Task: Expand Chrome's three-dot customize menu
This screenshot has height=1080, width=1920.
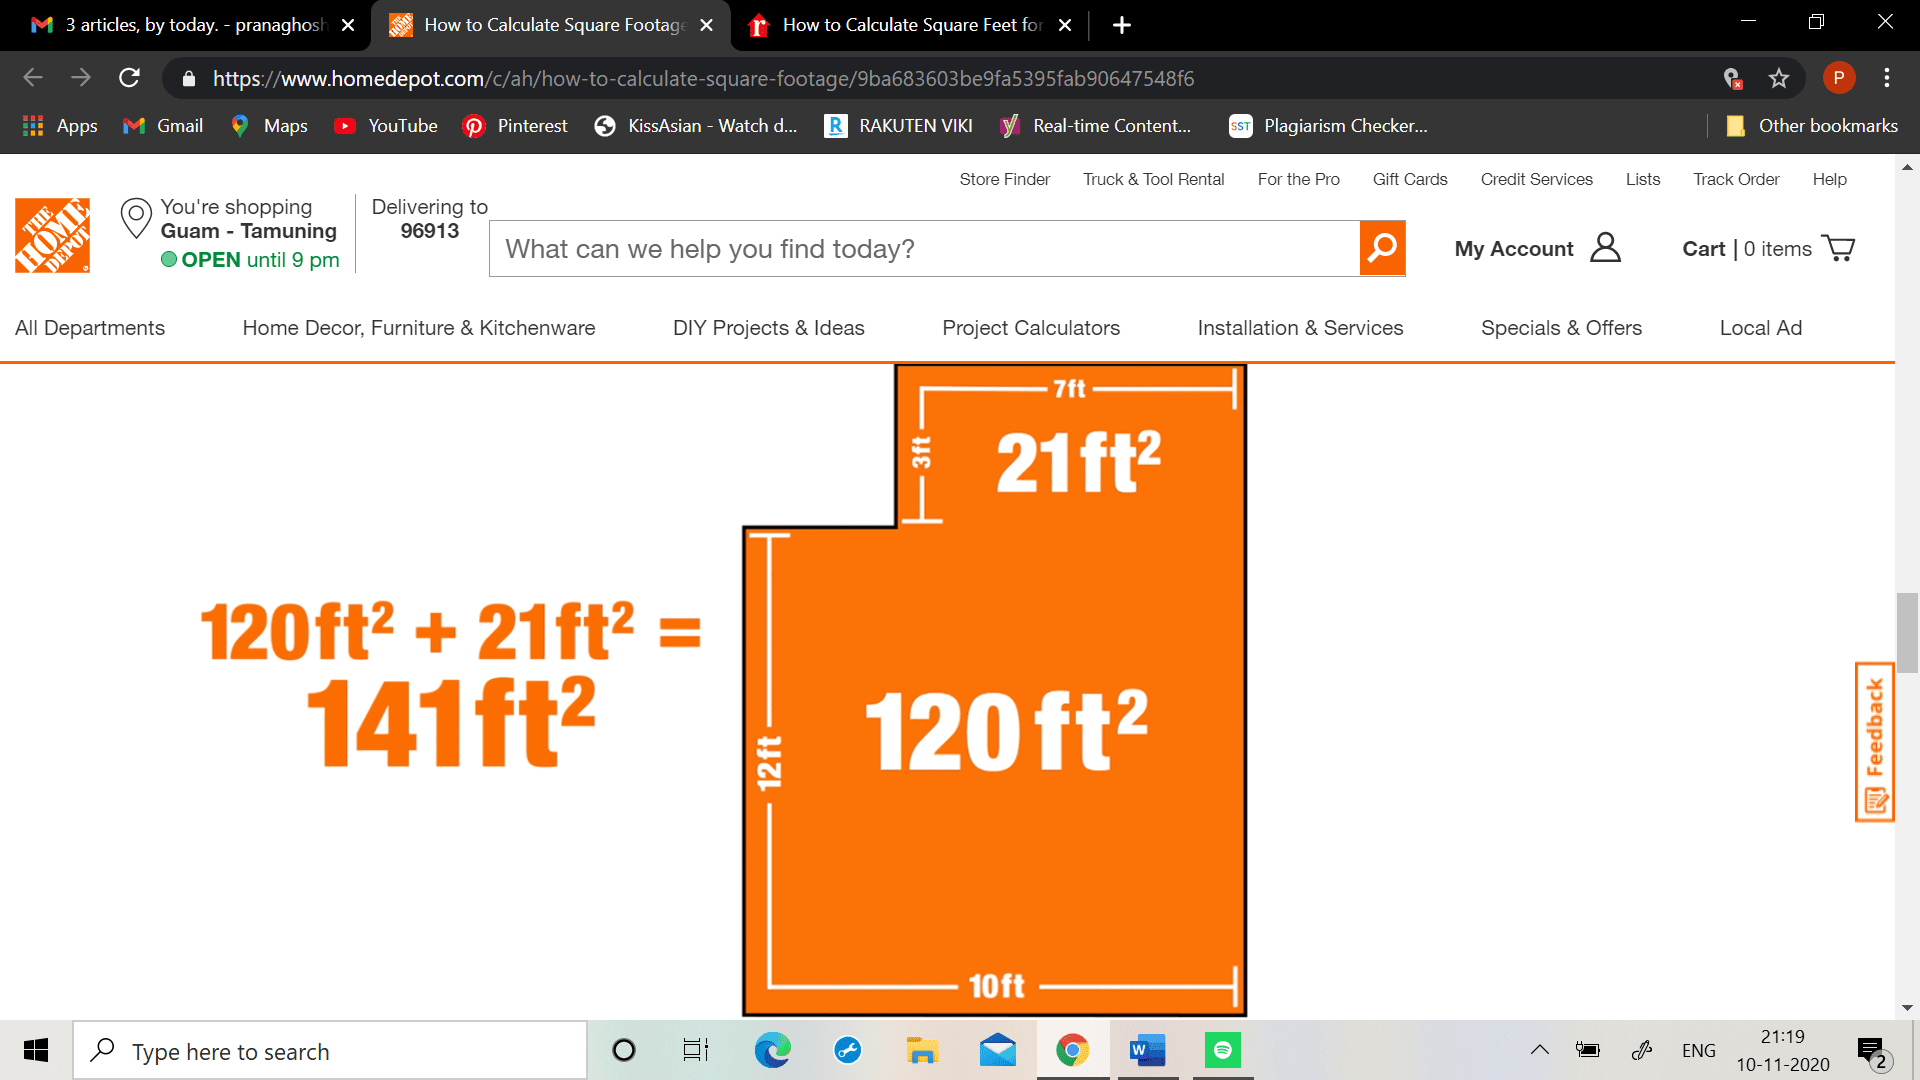Action: (1888, 78)
